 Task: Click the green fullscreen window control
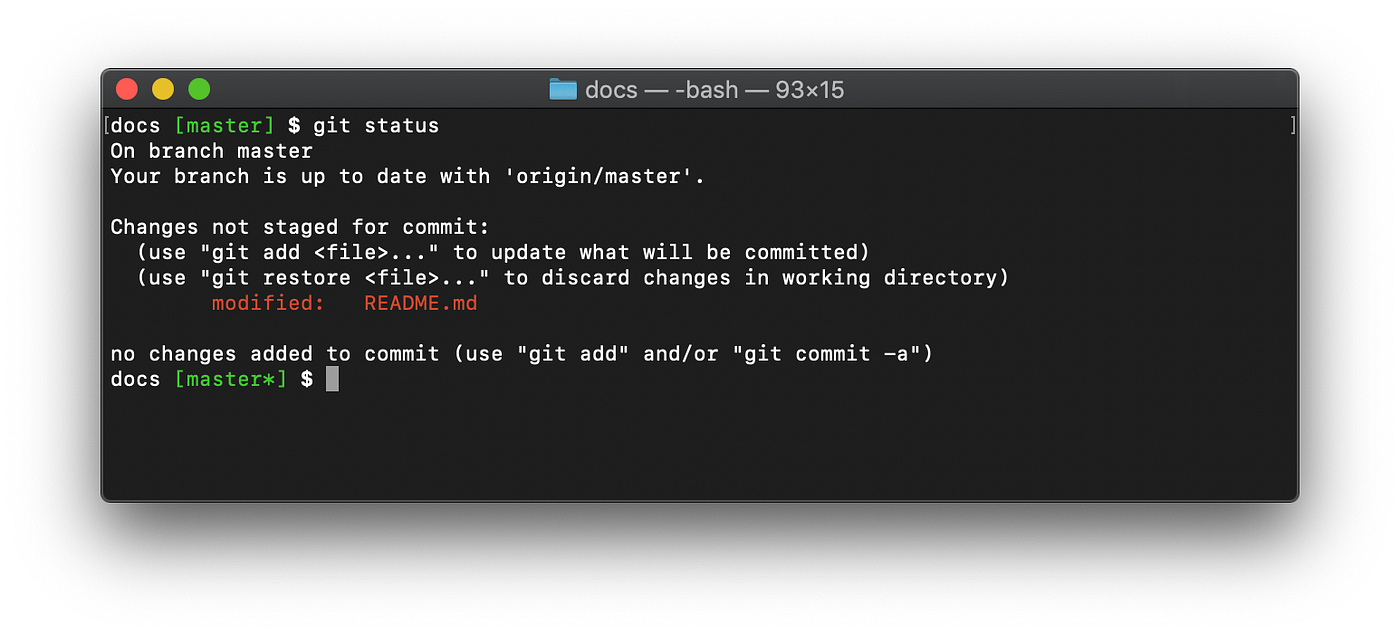tap(199, 88)
